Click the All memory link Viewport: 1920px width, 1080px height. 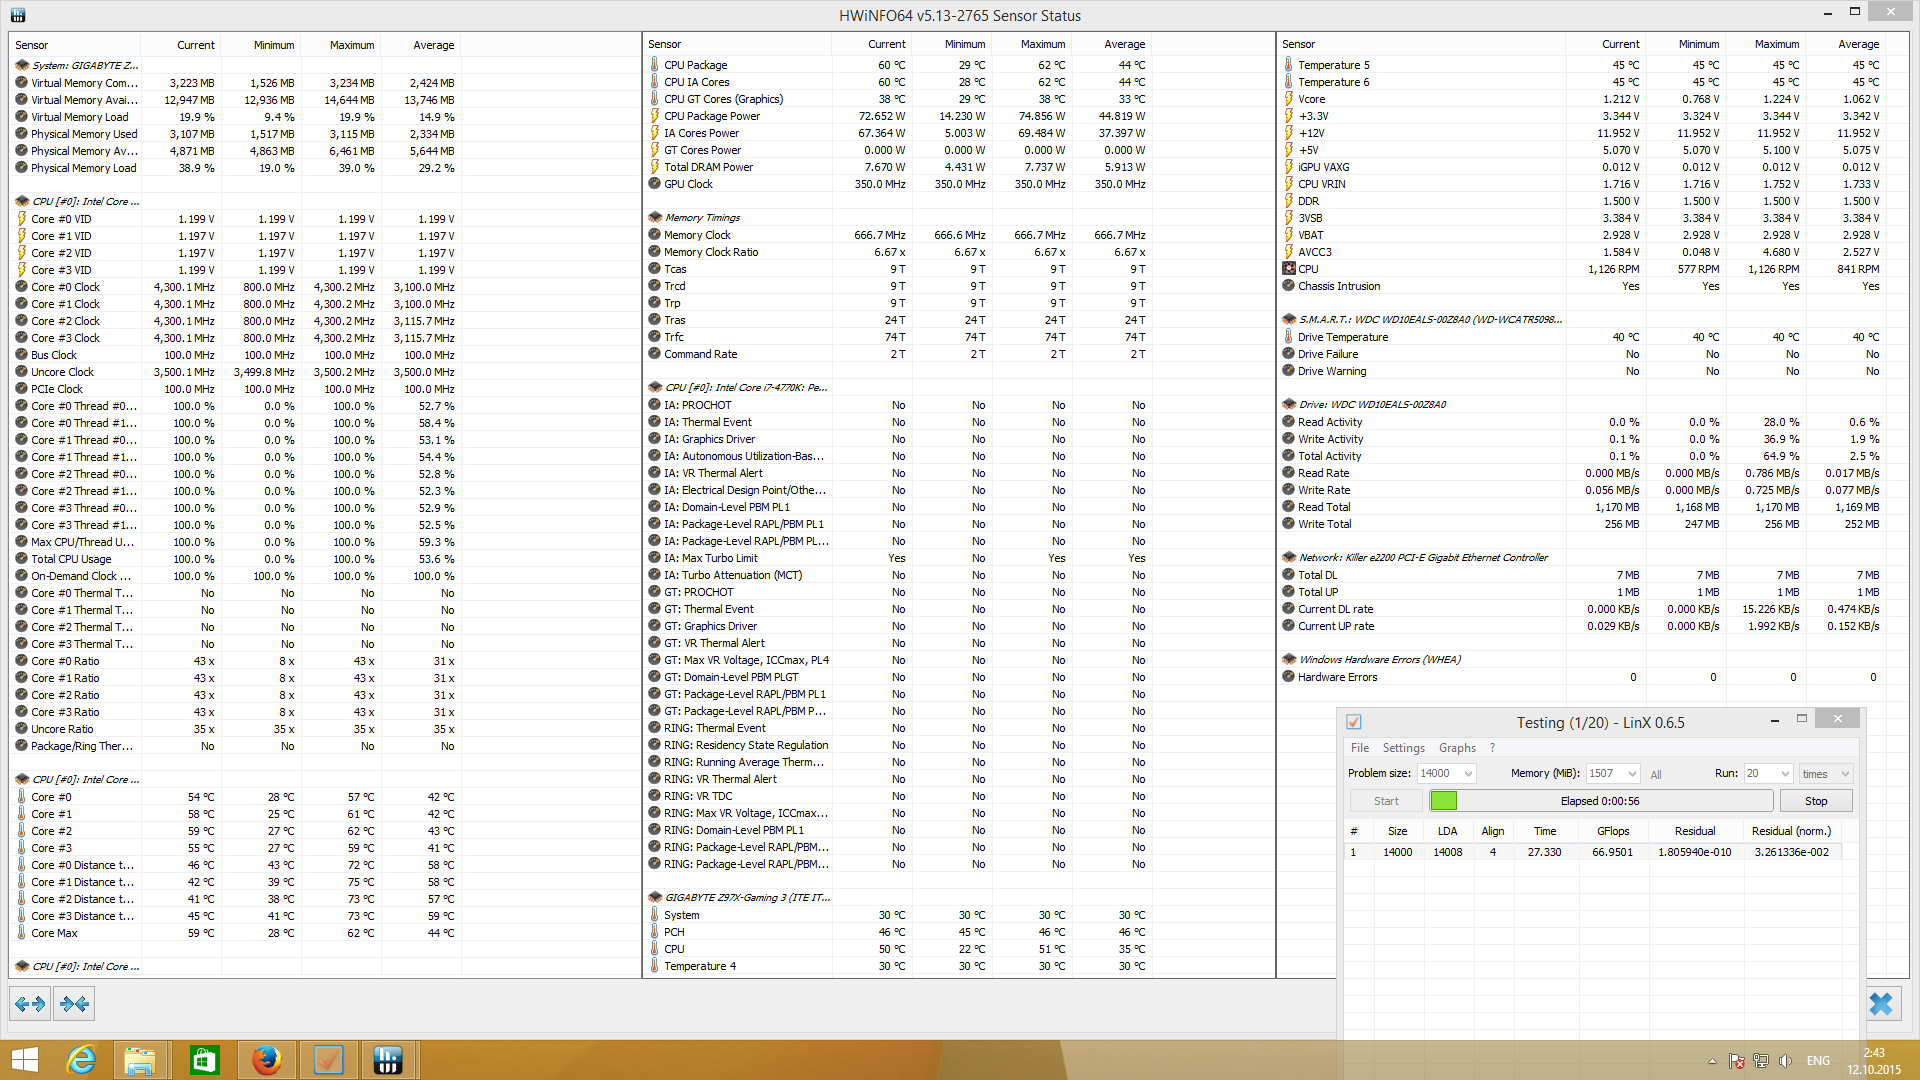1656,774
